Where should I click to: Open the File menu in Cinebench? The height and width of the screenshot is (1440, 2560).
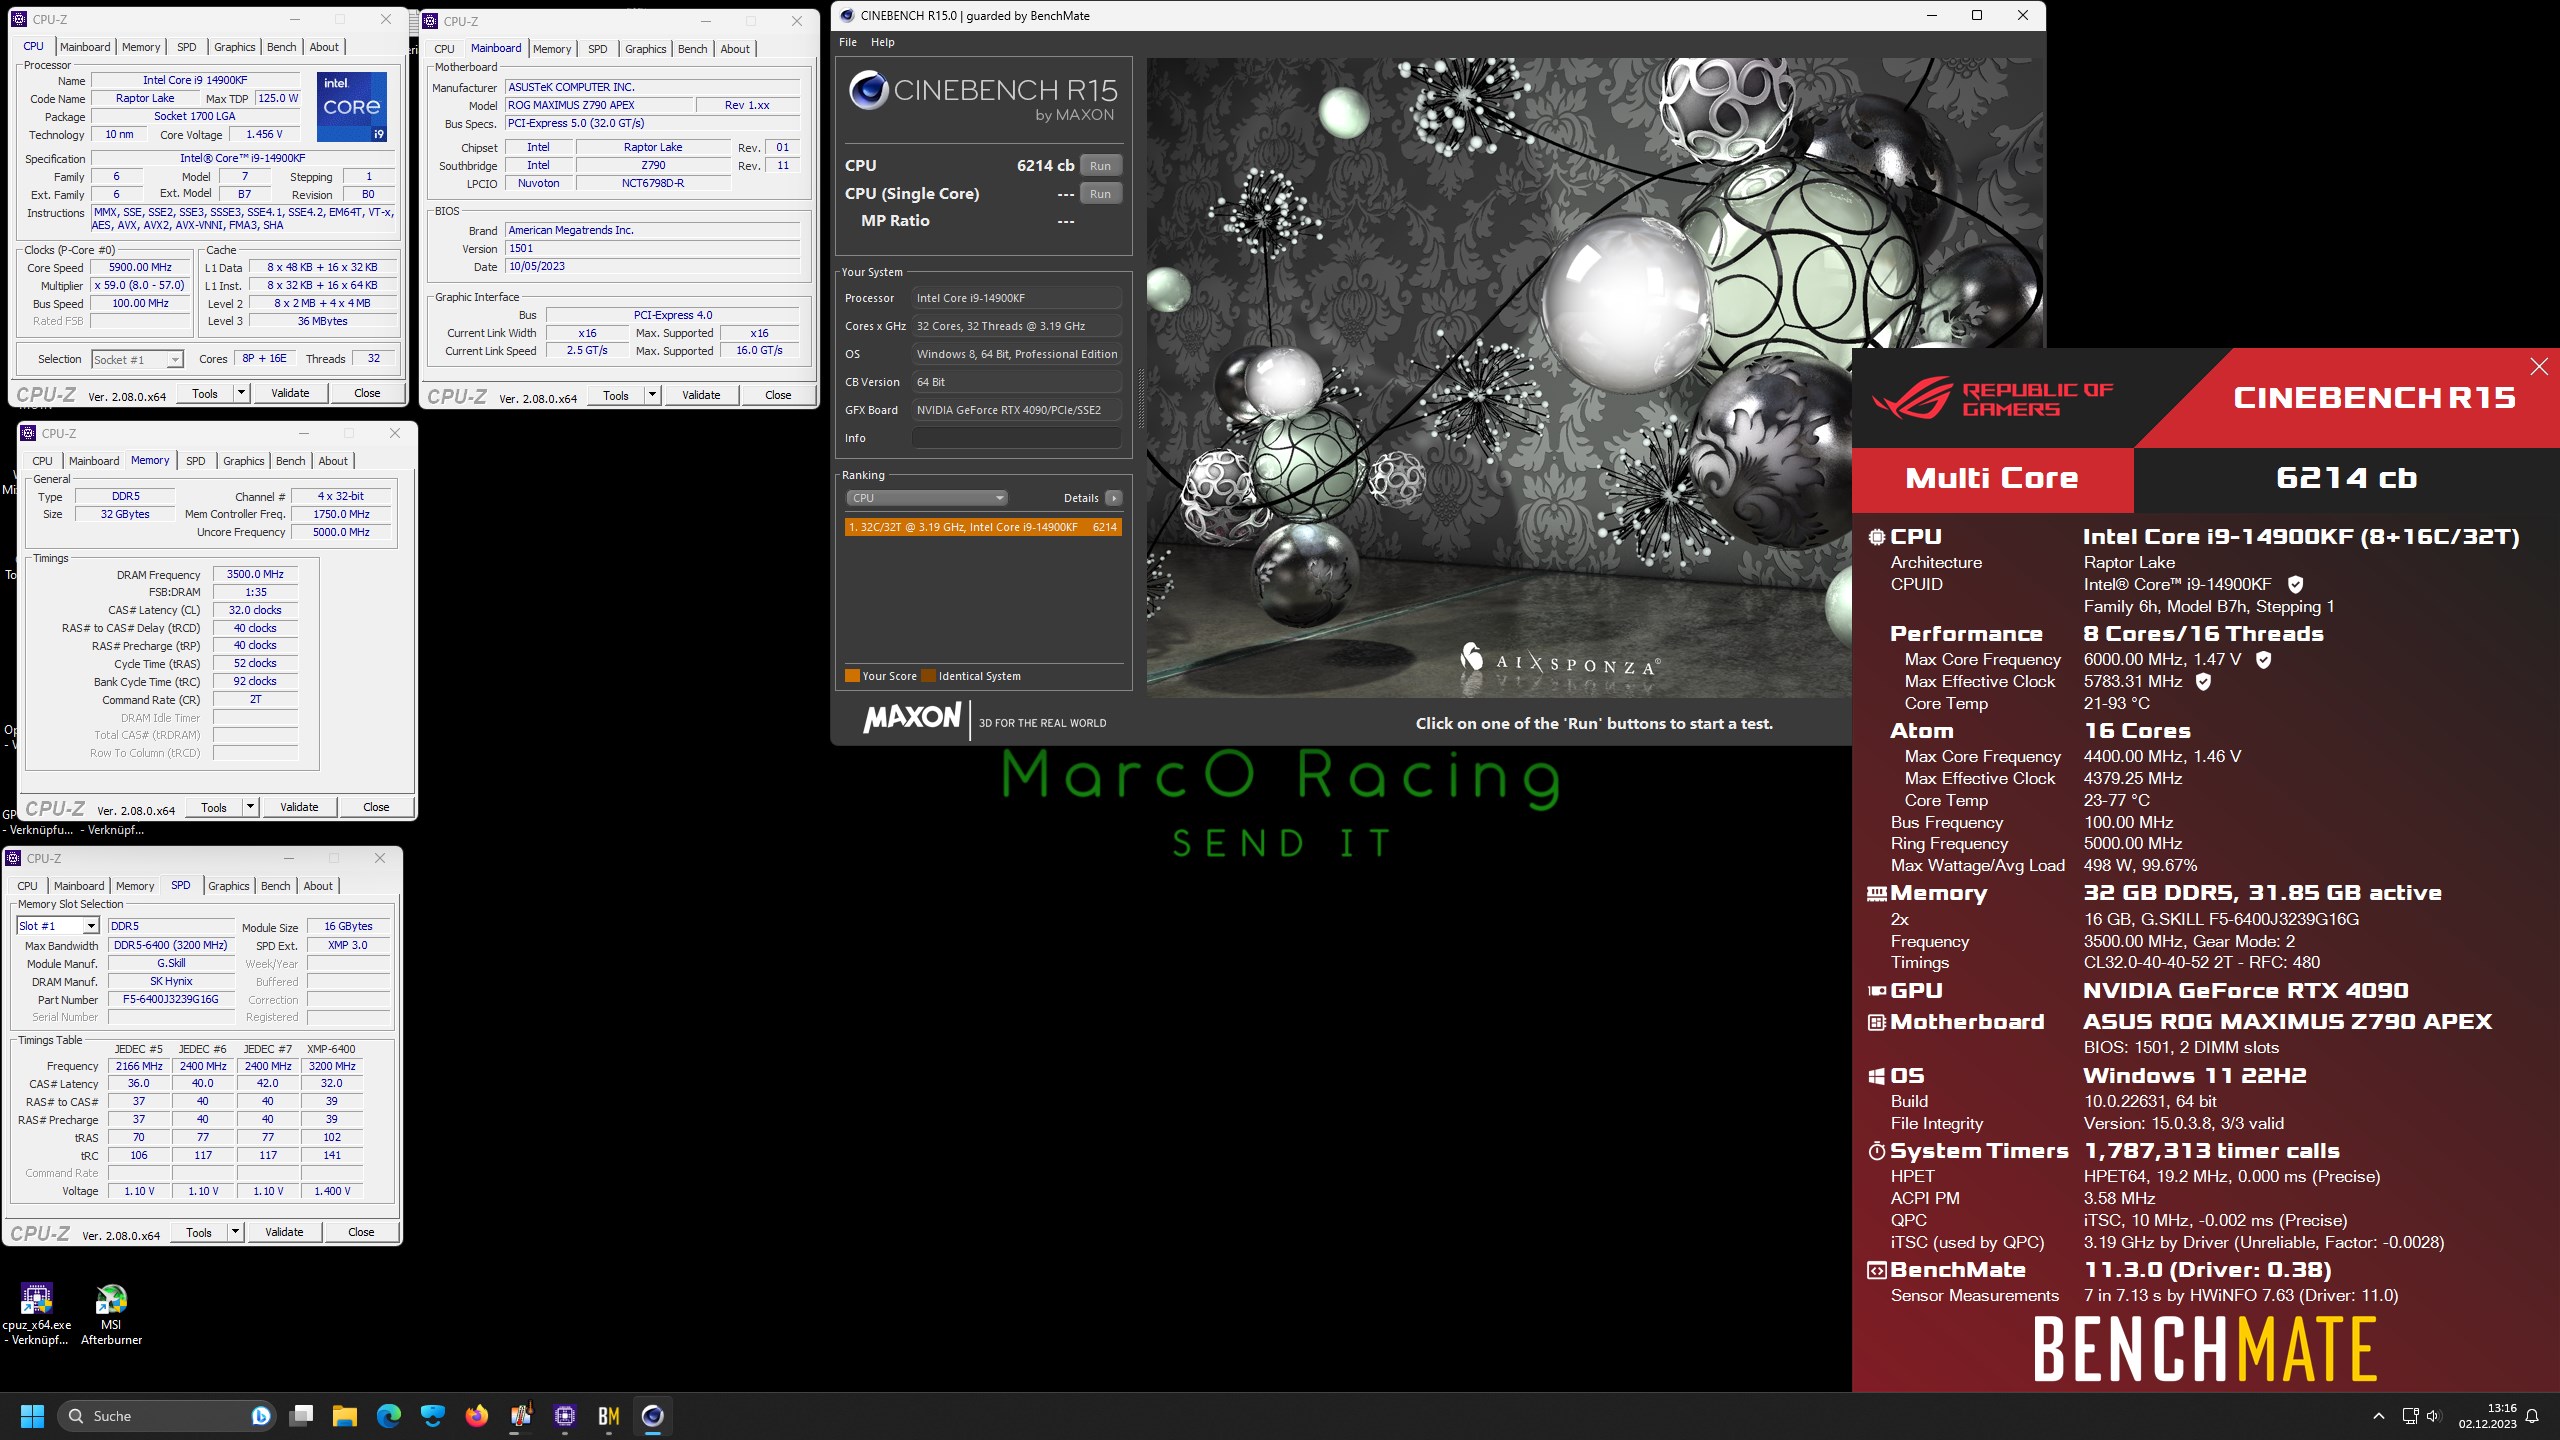848,42
